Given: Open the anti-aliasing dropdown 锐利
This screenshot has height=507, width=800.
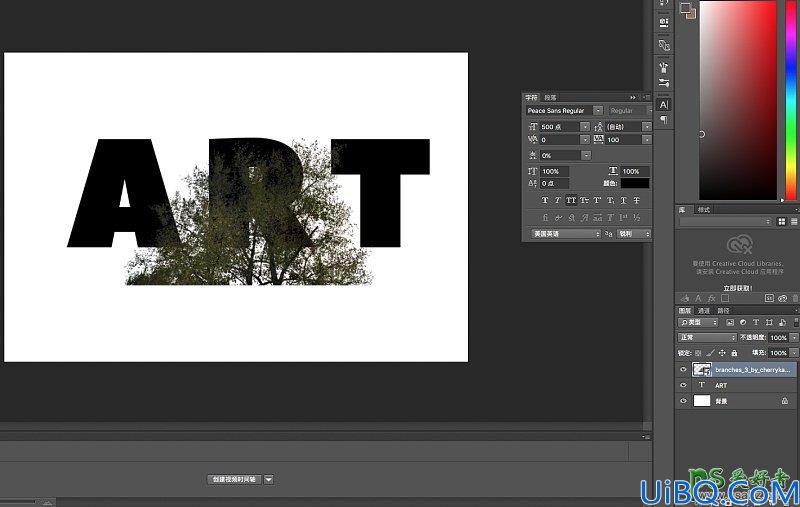Looking at the screenshot, I should click(633, 234).
